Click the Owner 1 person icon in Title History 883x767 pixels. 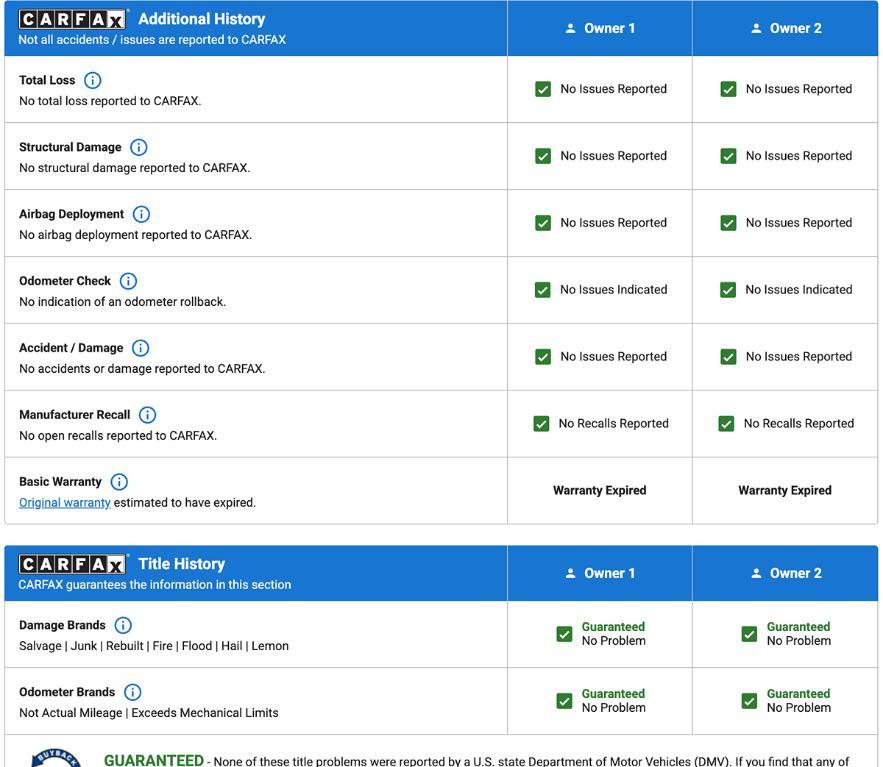(570, 573)
